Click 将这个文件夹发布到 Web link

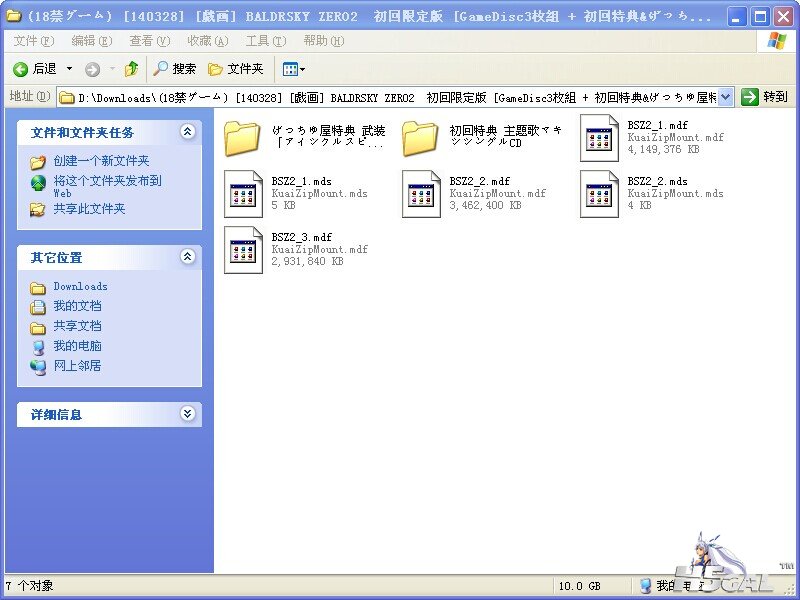108,186
